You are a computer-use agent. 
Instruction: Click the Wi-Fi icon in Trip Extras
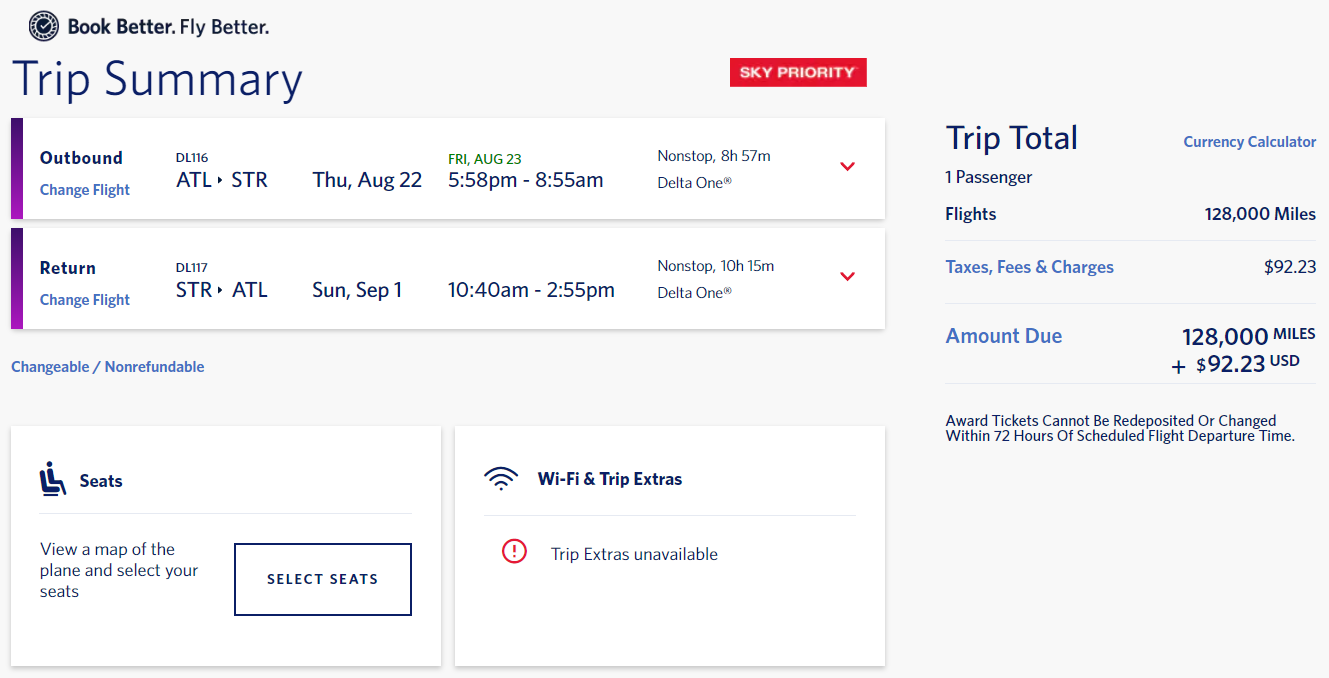coord(500,478)
